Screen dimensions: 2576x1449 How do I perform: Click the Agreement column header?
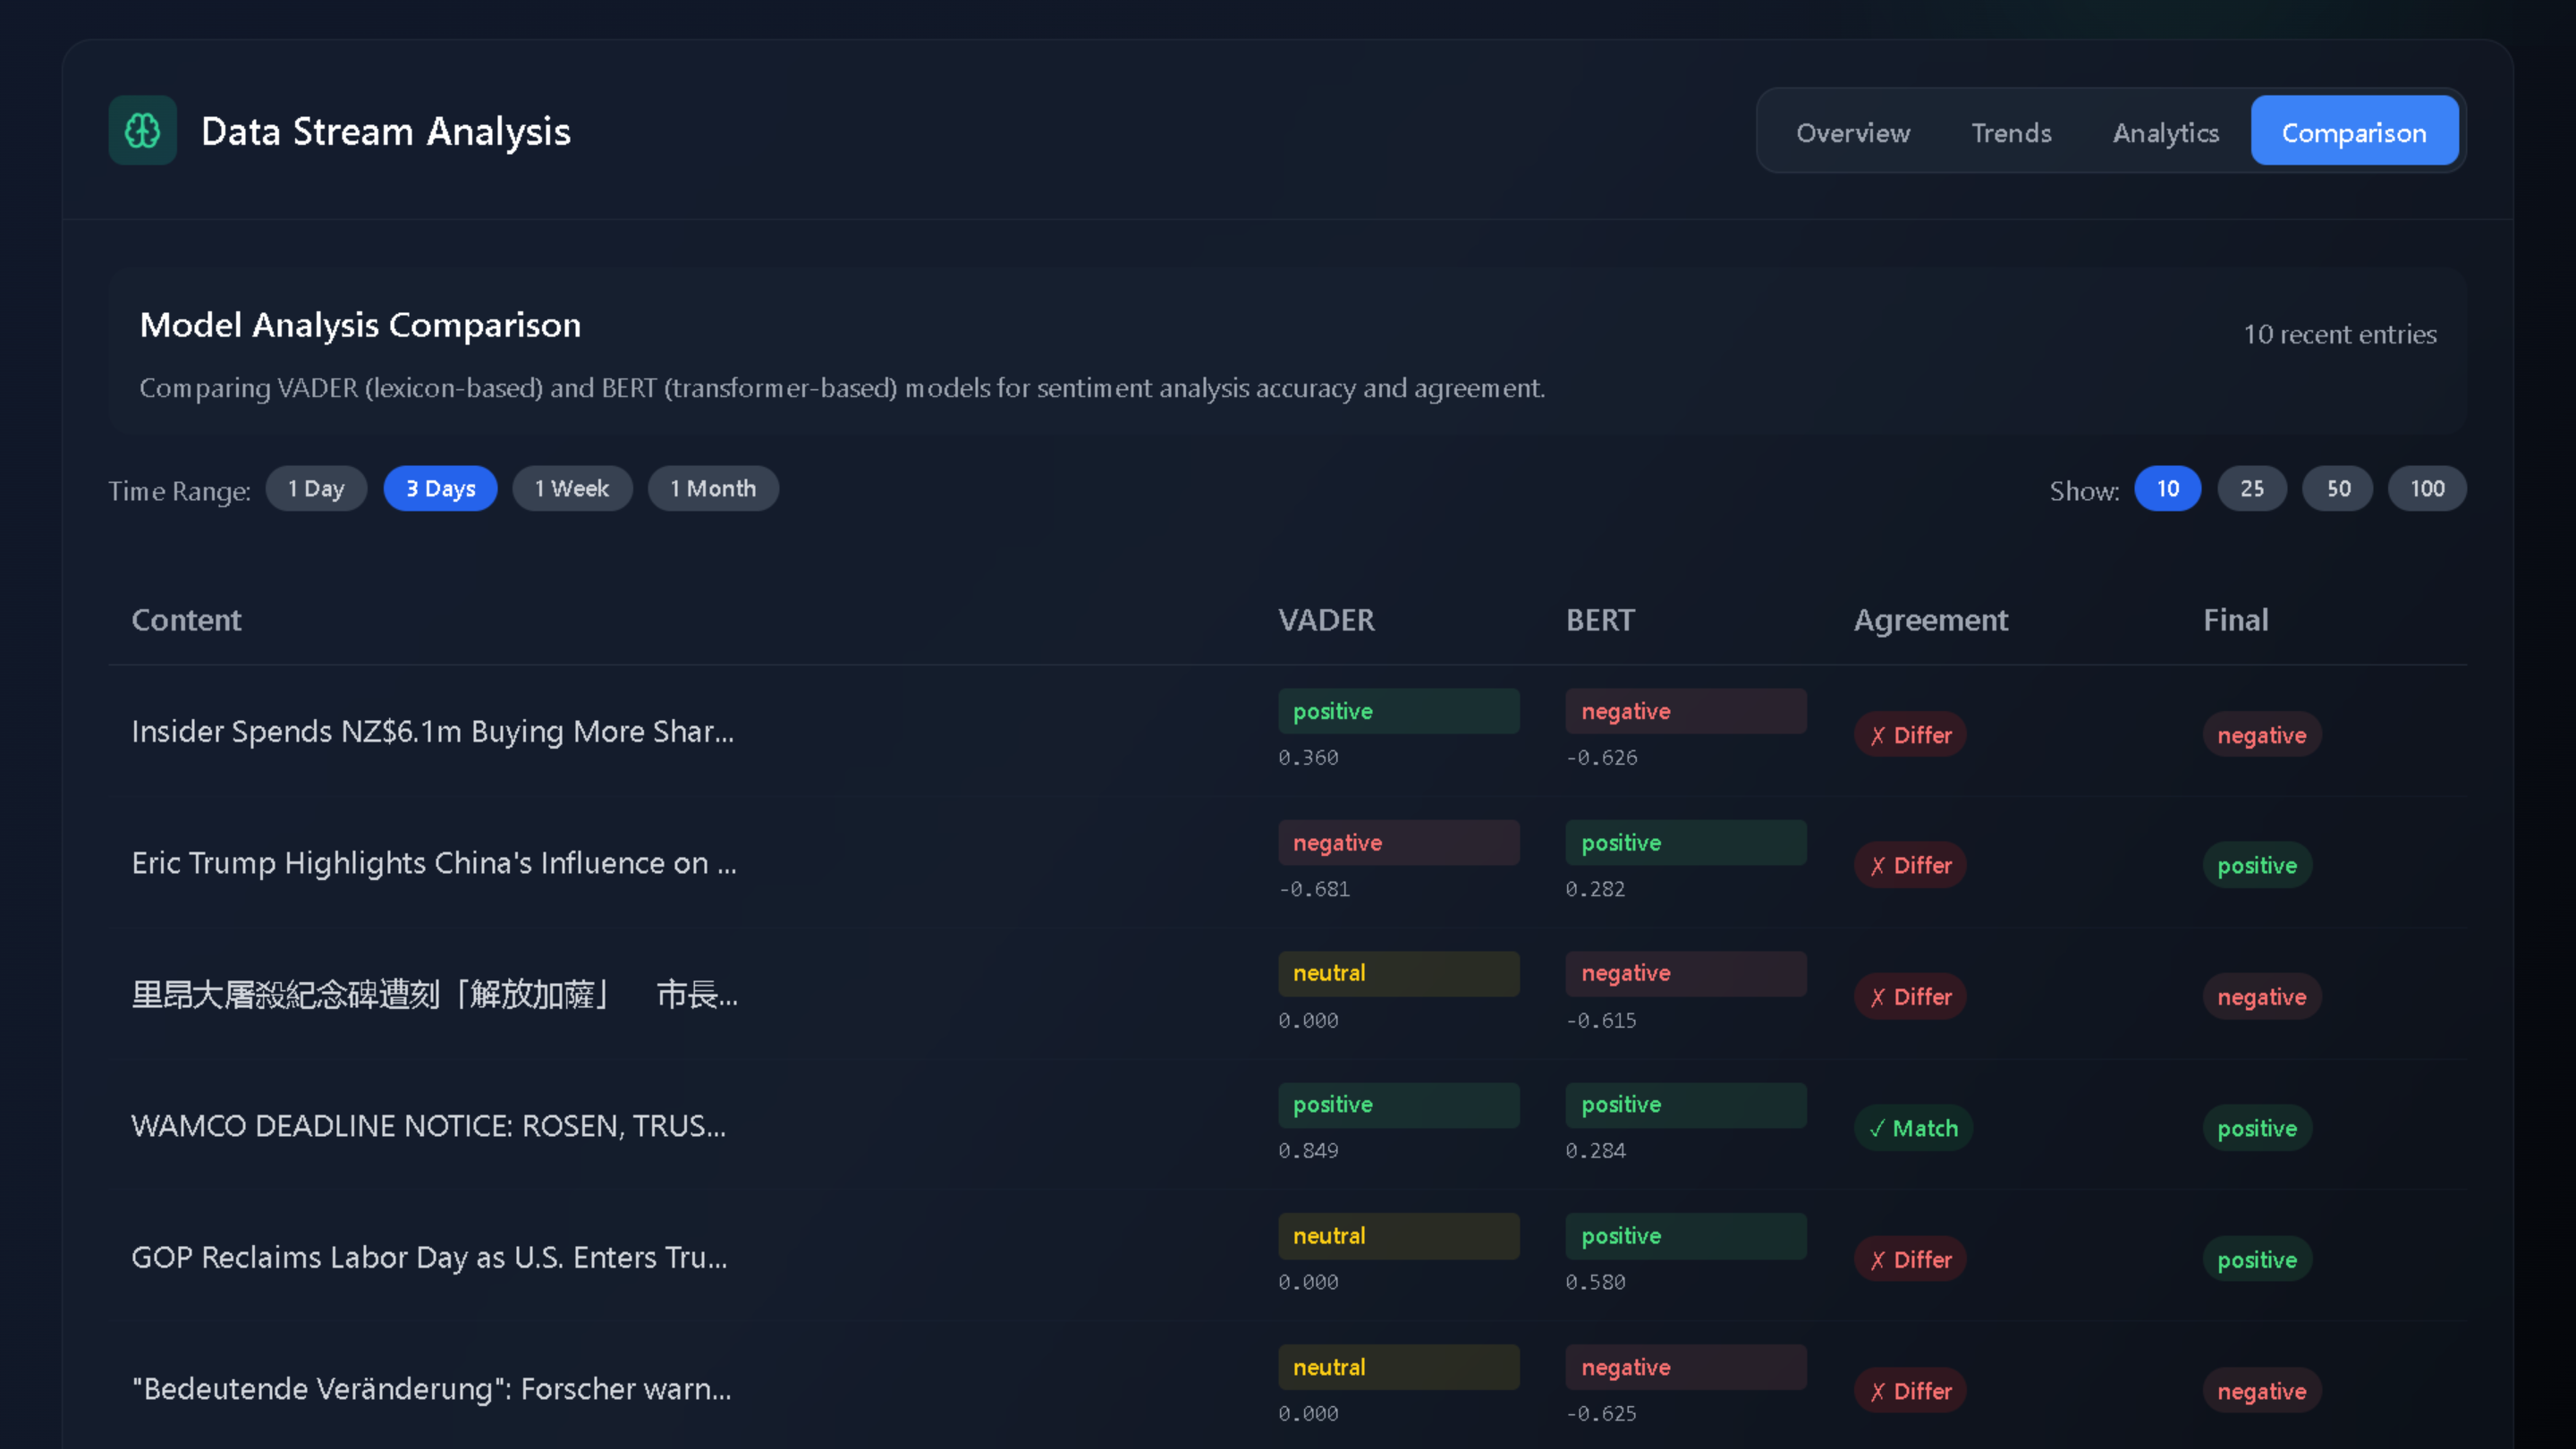(x=1930, y=620)
